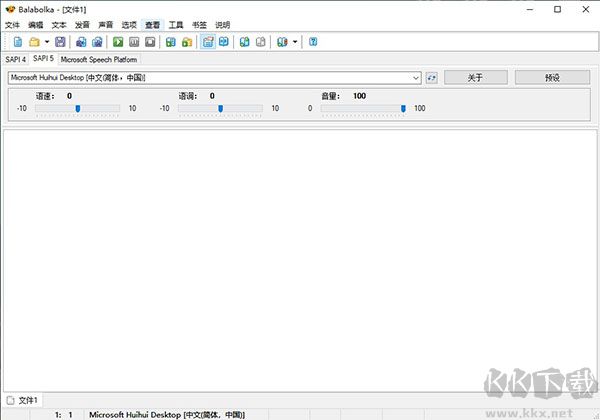The image size is (600, 420).
Task: Switch to the Microsoft Speech Platform tab
Action: click(x=99, y=60)
